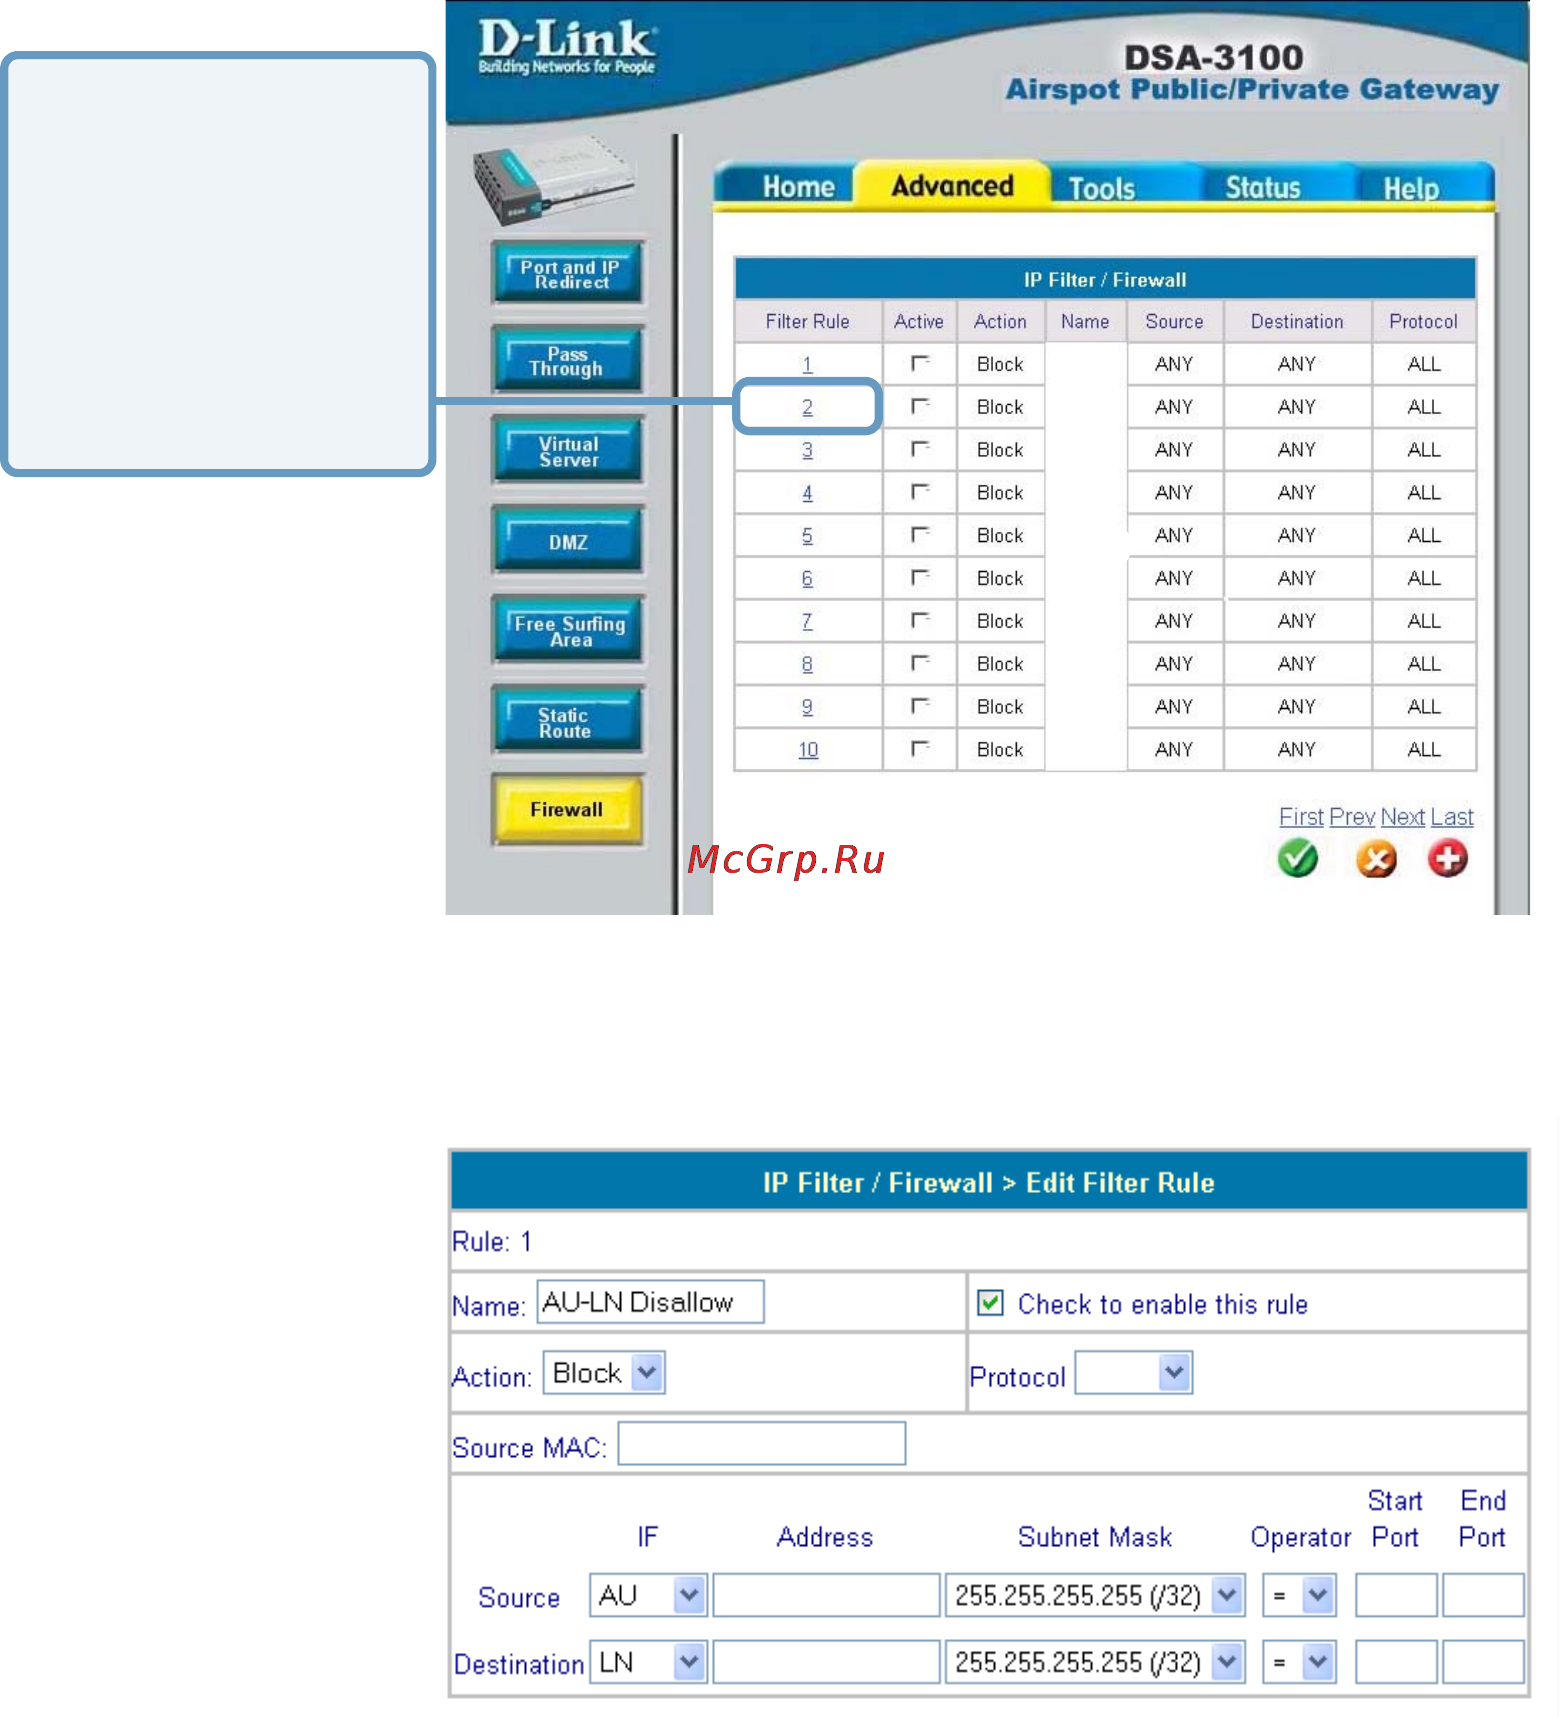Click the Destination Address input field
The width and height of the screenshot is (1560, 1717).
(x=826, y=1662)
